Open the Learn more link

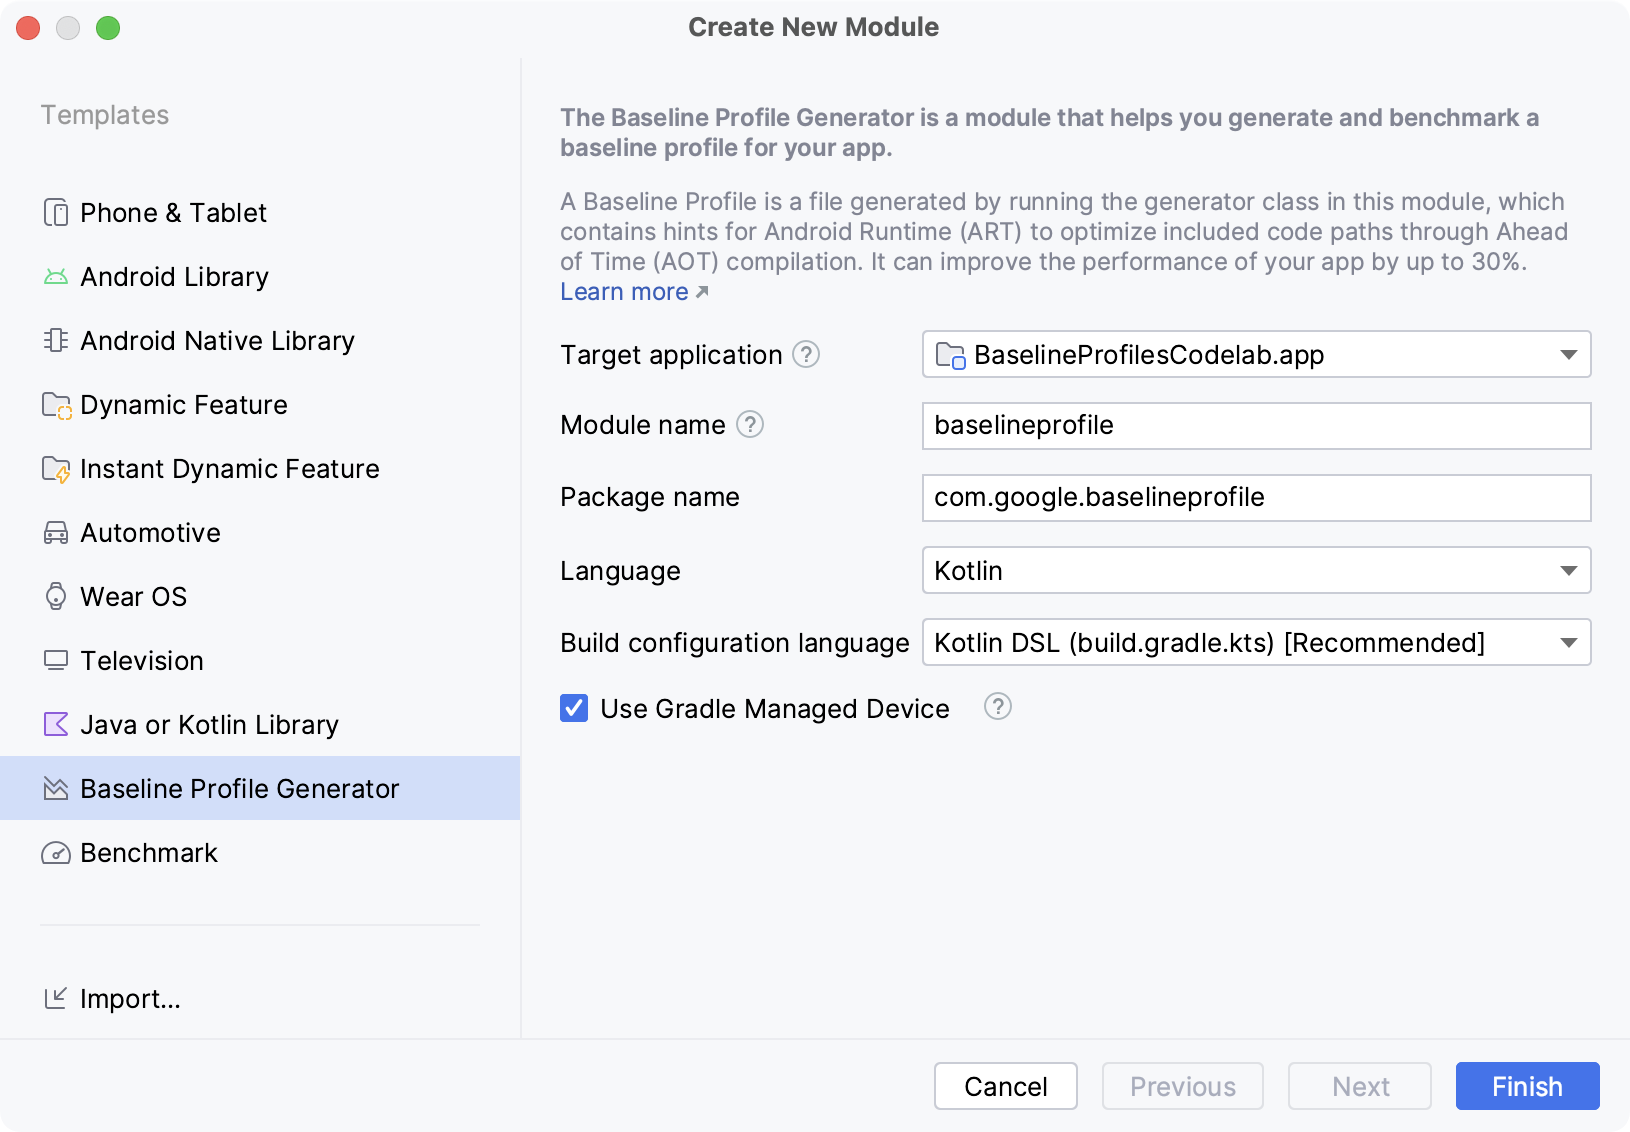click(622, 291)
